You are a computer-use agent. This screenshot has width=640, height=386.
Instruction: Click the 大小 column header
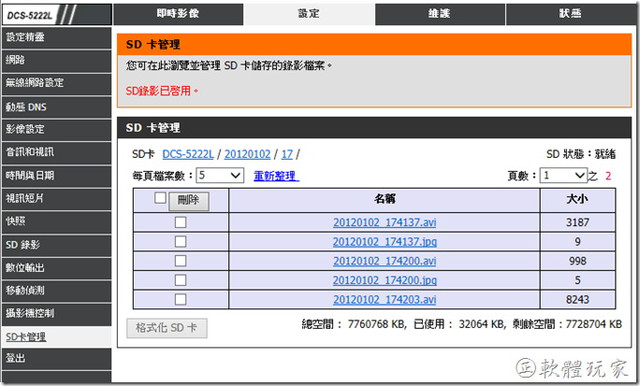(577, 199)
